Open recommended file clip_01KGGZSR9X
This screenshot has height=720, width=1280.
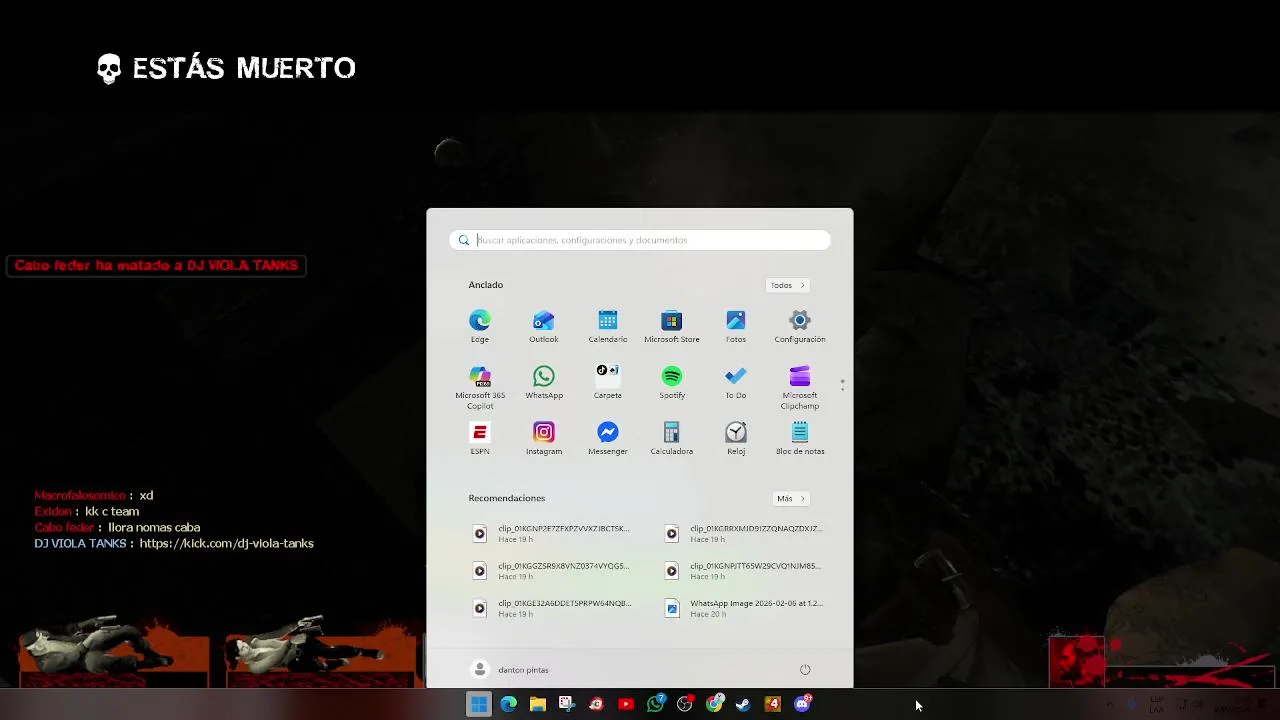pos(551,571)
